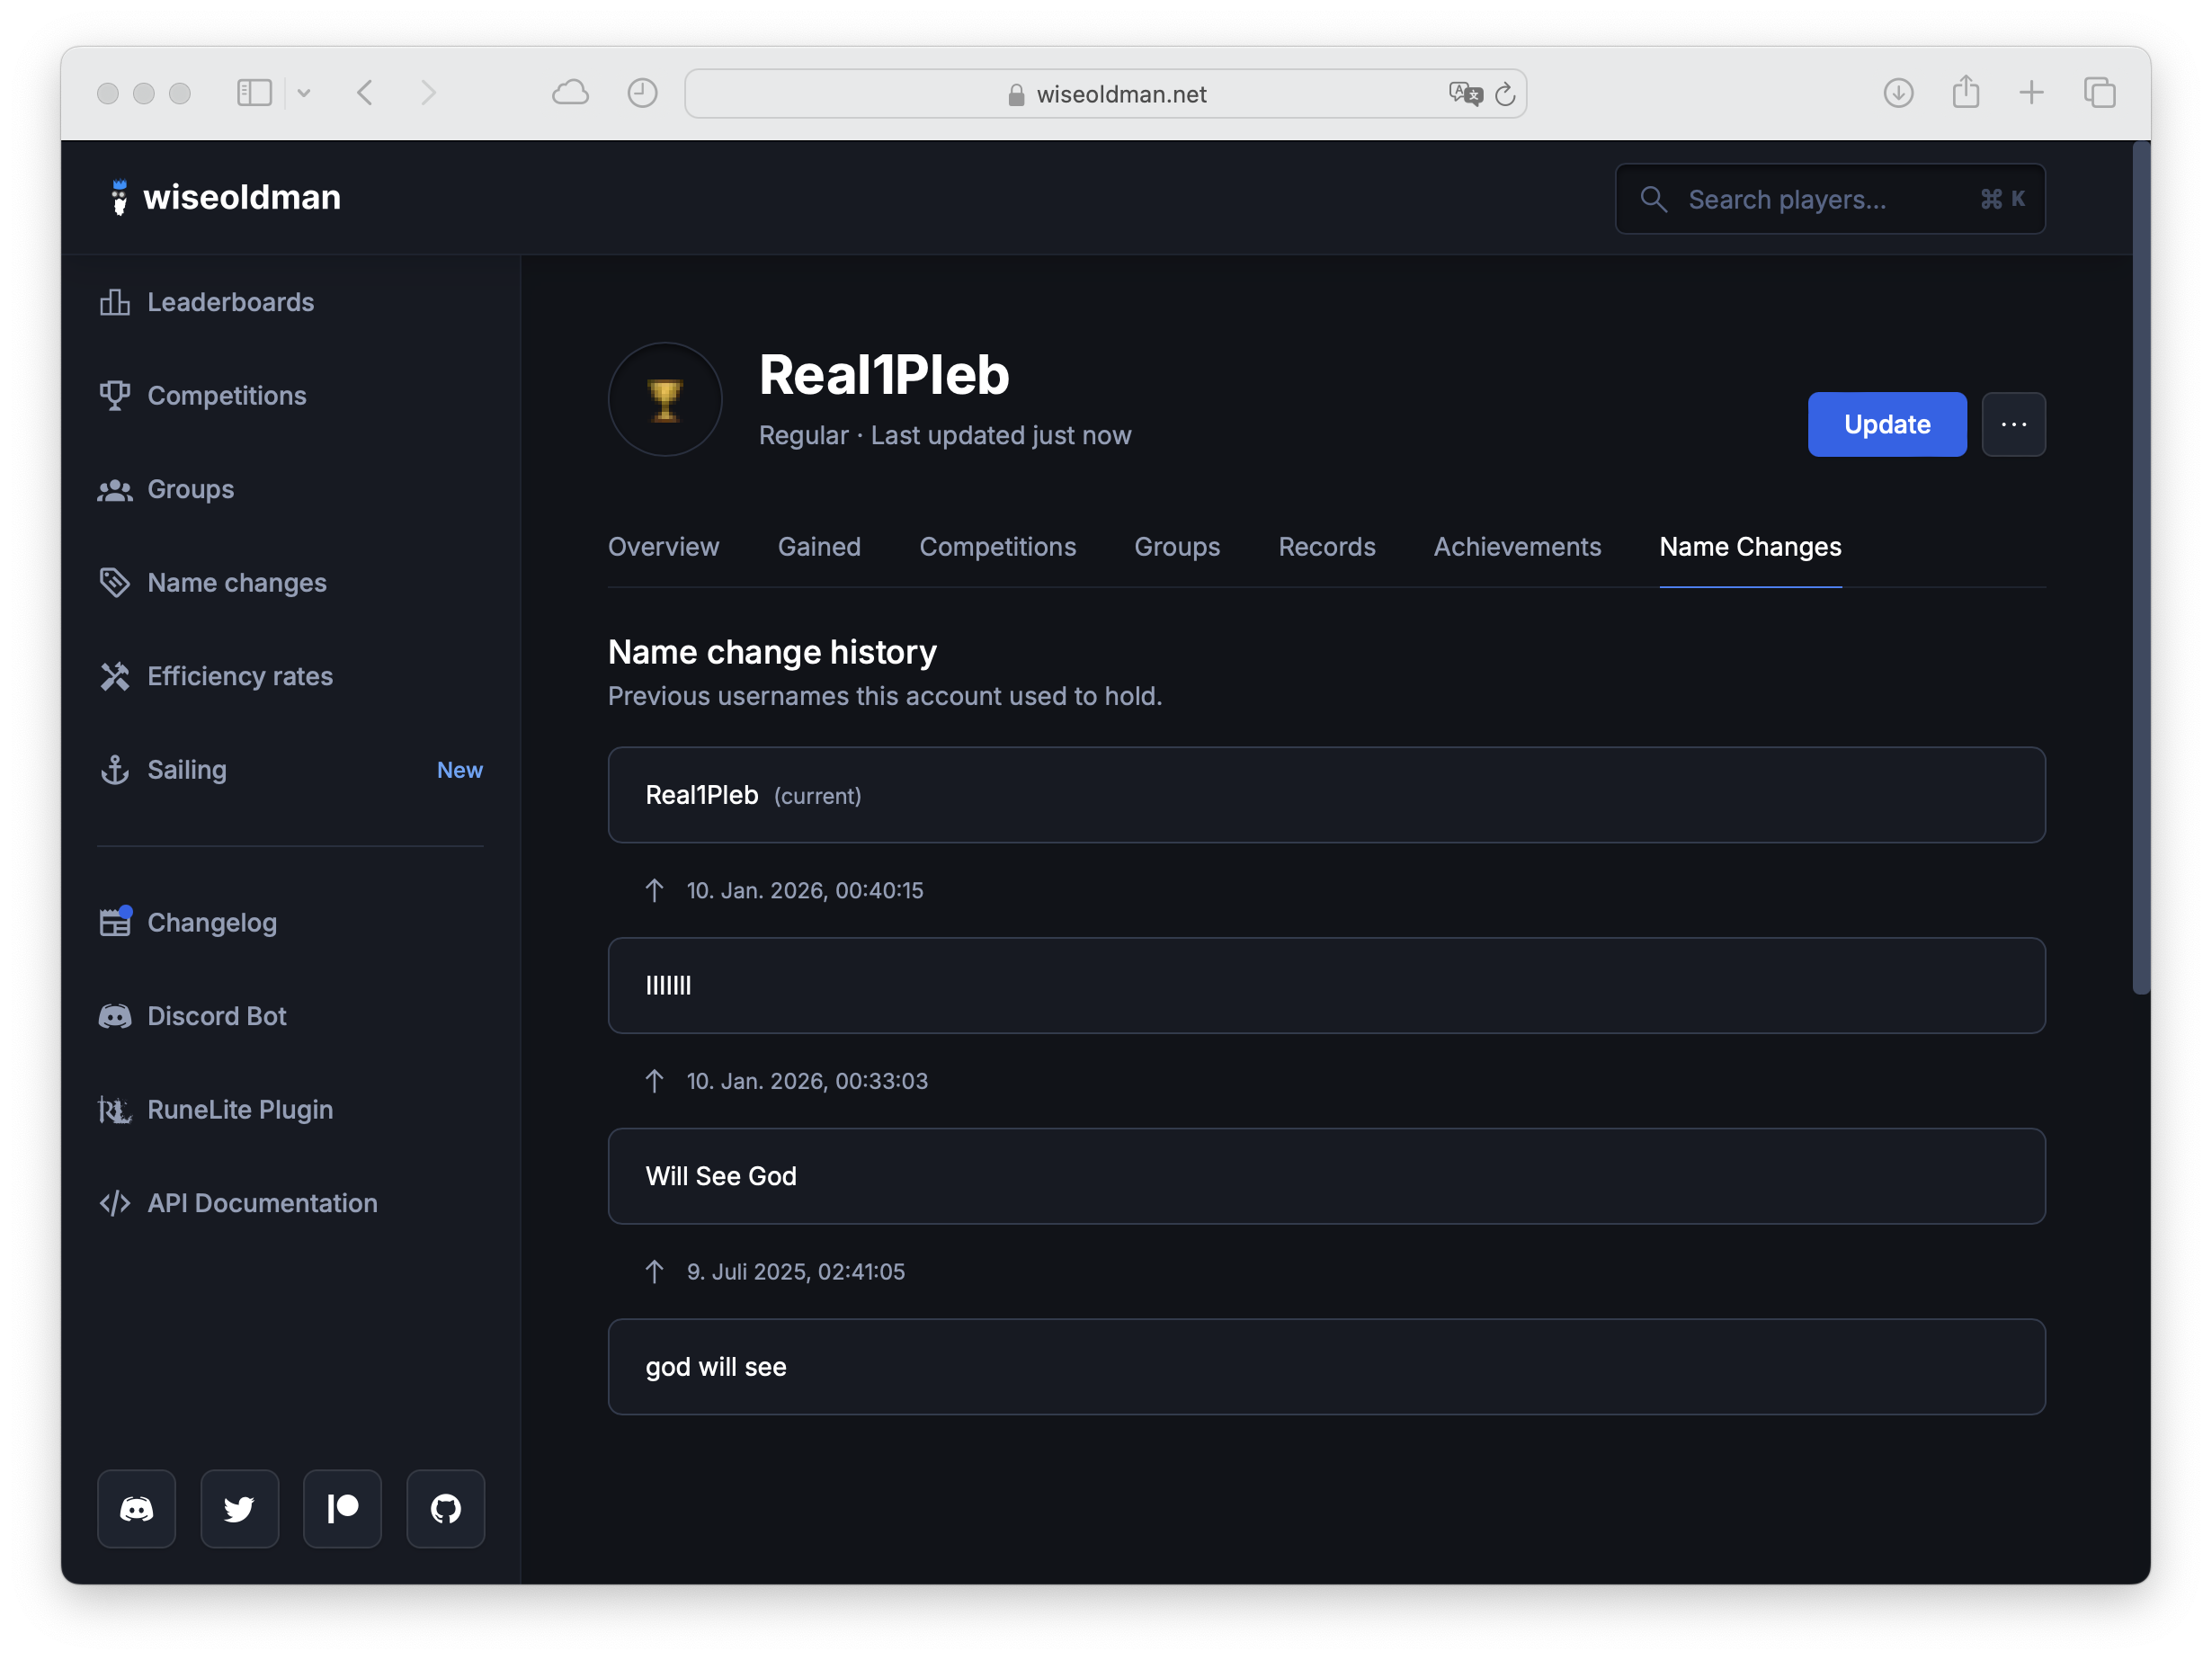Open the three-dots player options menu
2212x1660 pixels.
[x=2013, y=424]
